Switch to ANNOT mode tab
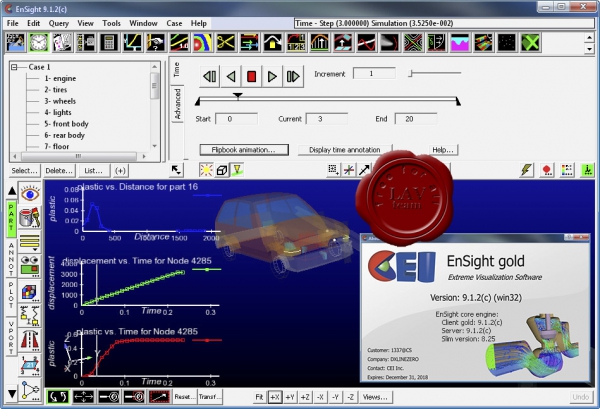600x409 pixels. click(x=11, y=259)
